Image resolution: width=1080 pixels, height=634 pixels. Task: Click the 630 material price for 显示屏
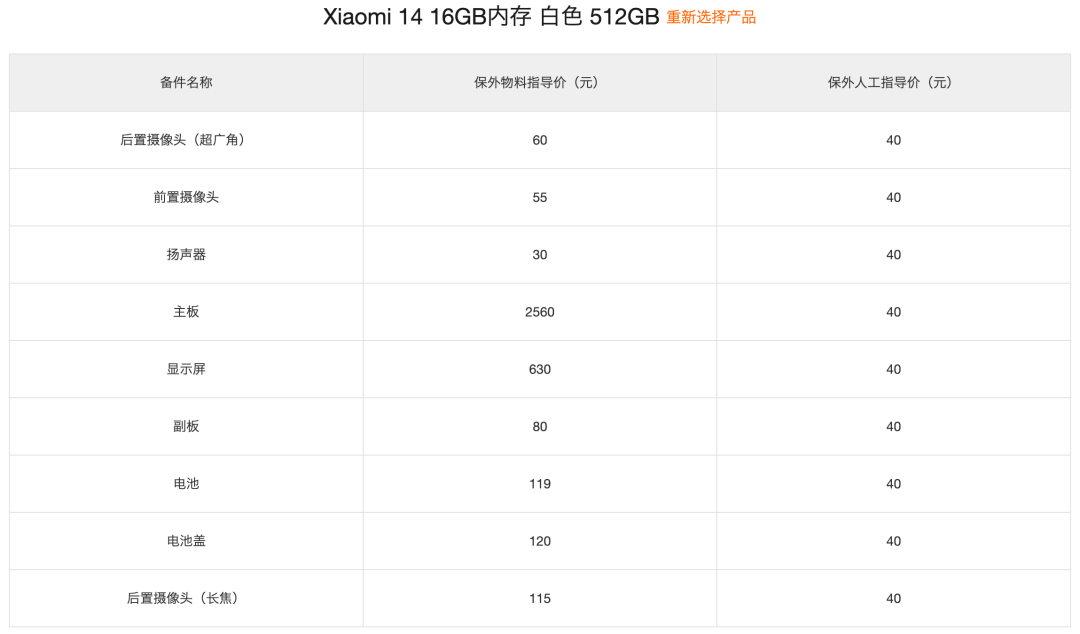540,369
